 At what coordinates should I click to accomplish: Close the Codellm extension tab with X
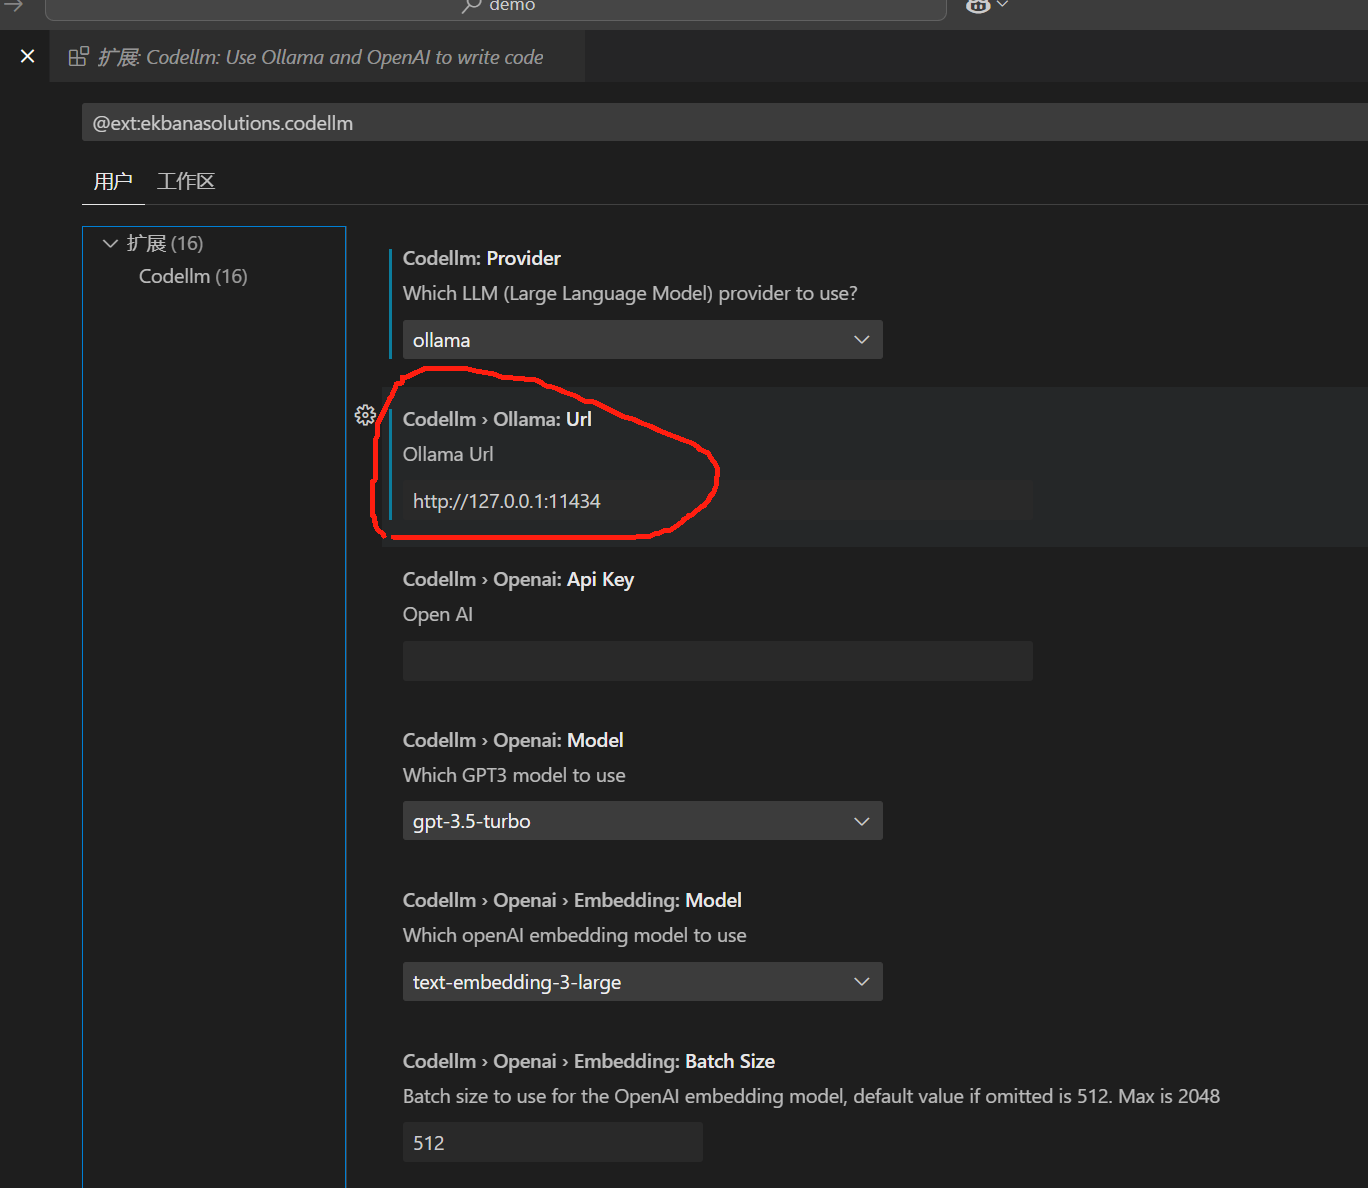point(27,56)
